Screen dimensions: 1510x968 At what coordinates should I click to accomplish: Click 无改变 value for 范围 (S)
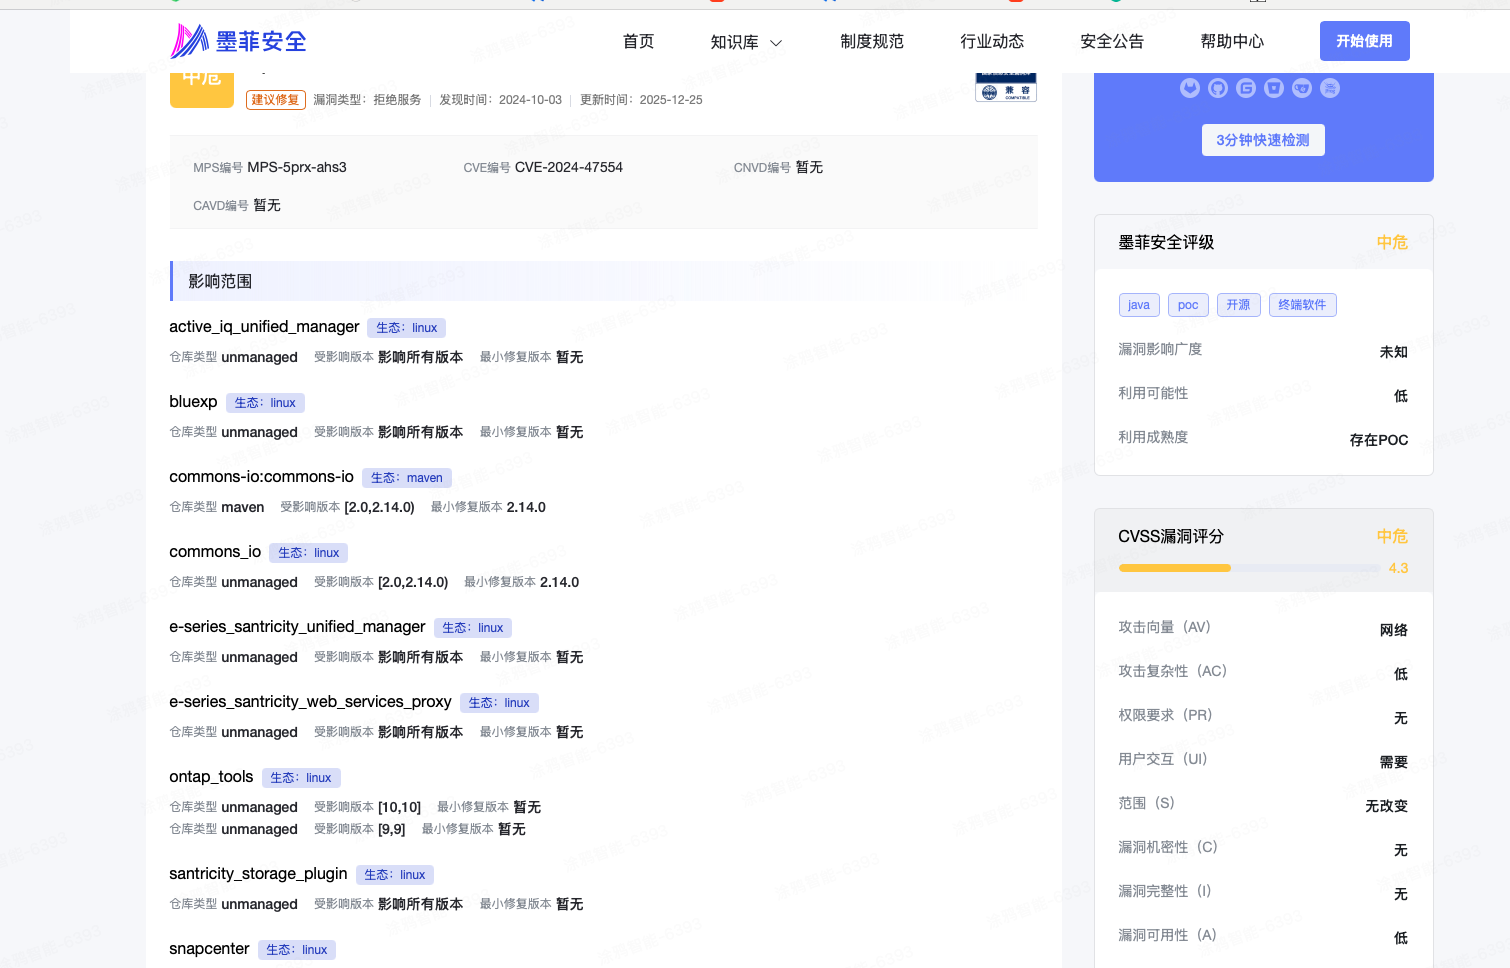(1386, 806)
